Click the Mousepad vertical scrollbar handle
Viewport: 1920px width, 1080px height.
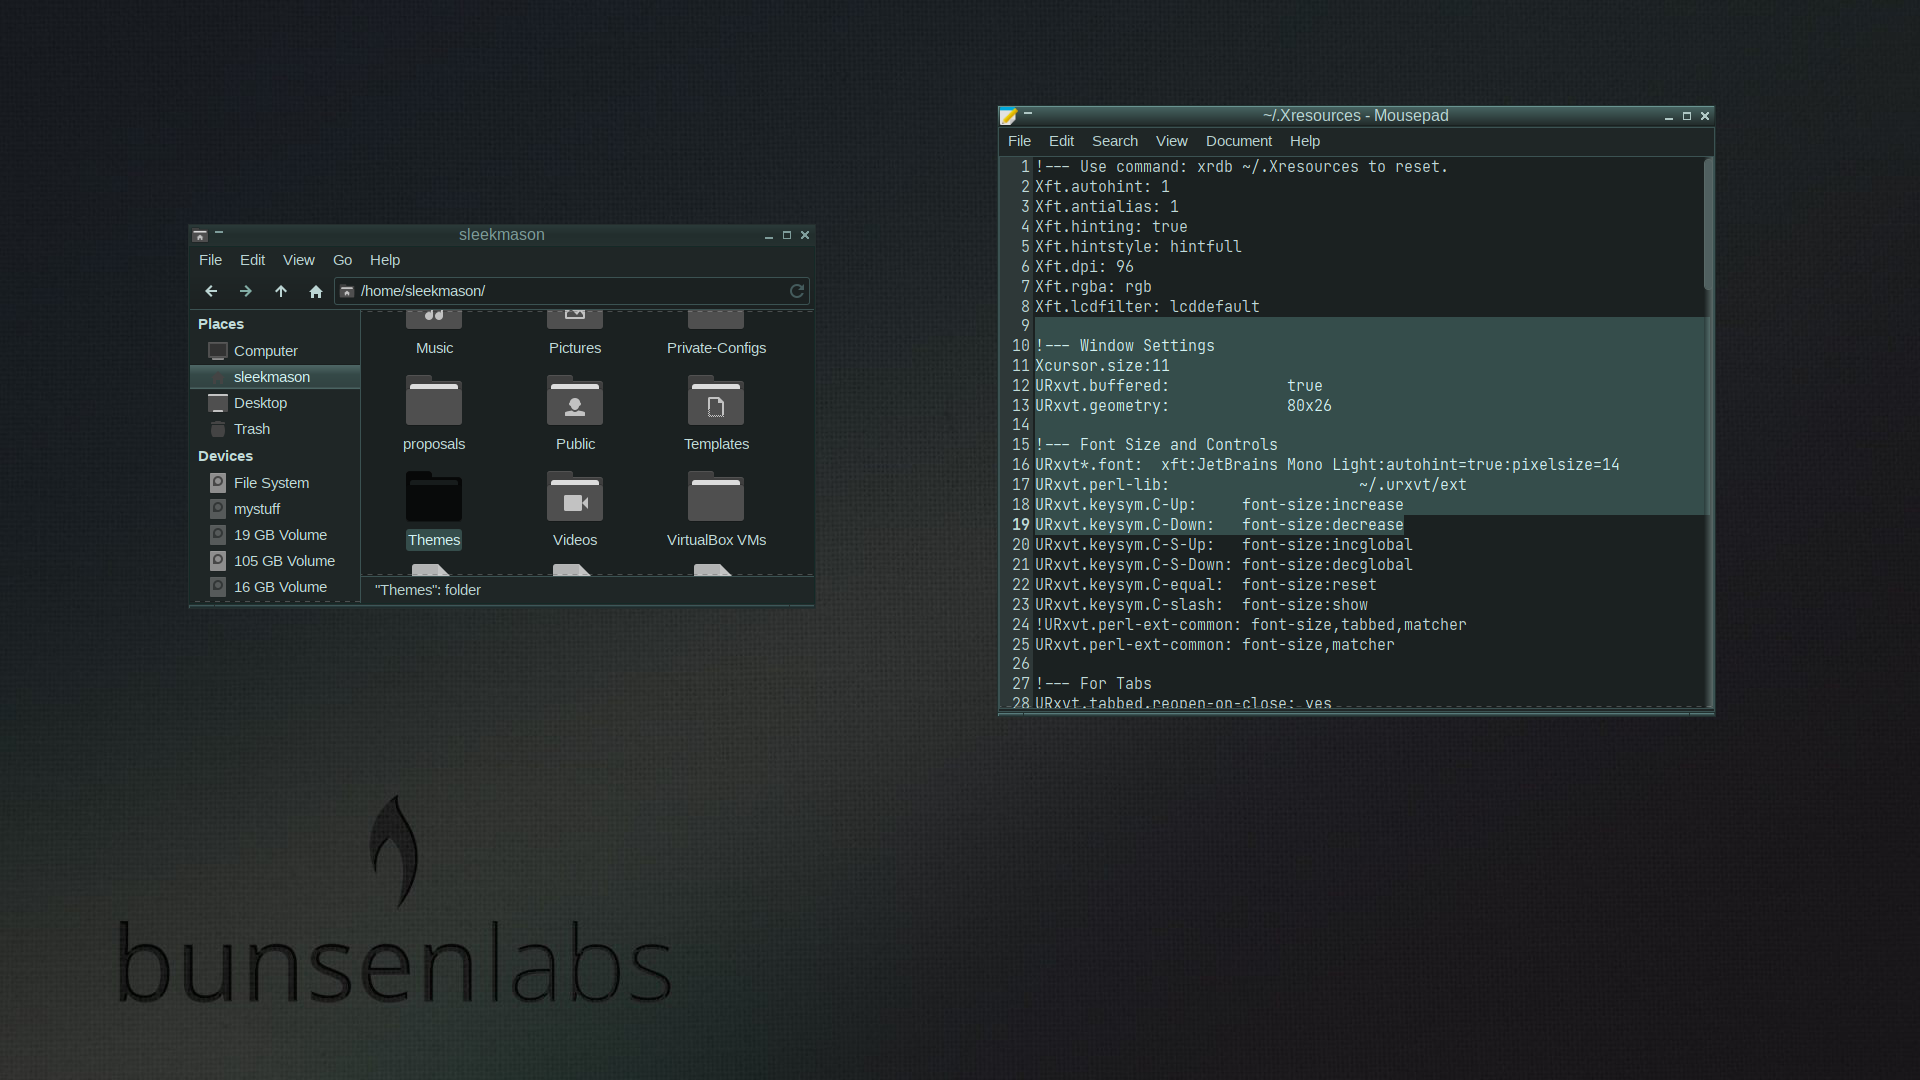1708,224
